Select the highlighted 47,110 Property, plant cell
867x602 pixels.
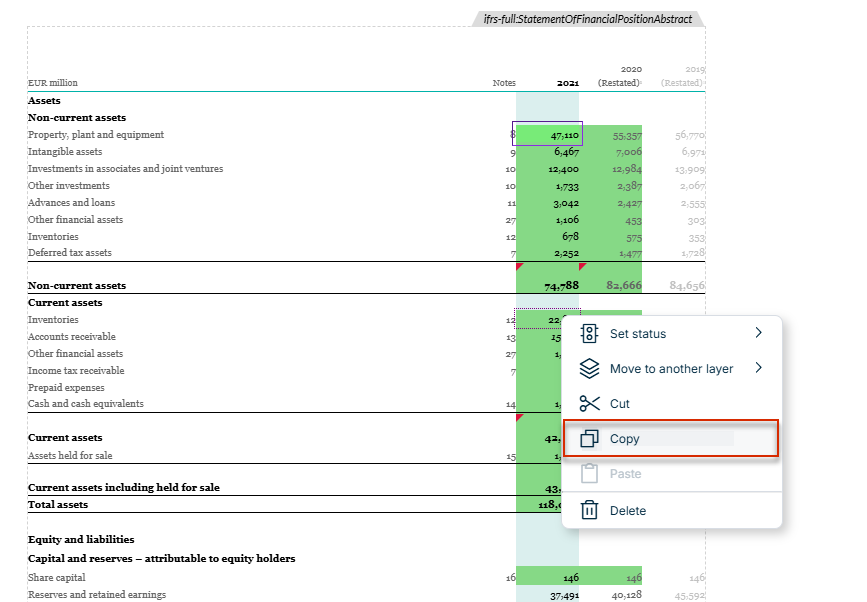point(547,134)
